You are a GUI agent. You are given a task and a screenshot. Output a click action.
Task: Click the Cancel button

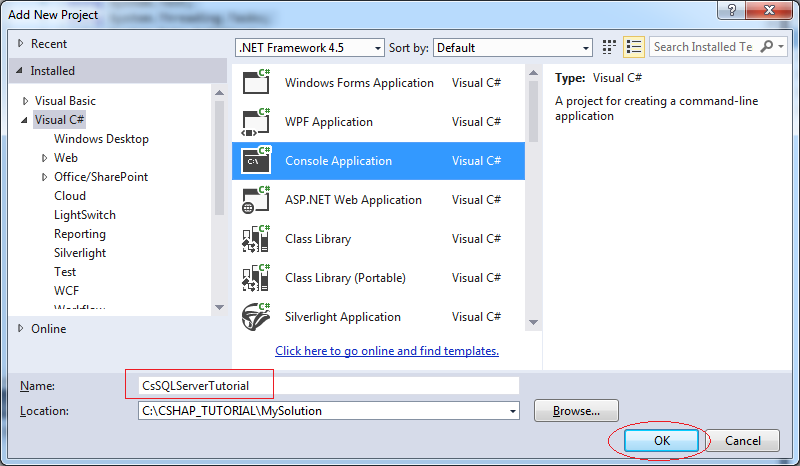[742, 440]
